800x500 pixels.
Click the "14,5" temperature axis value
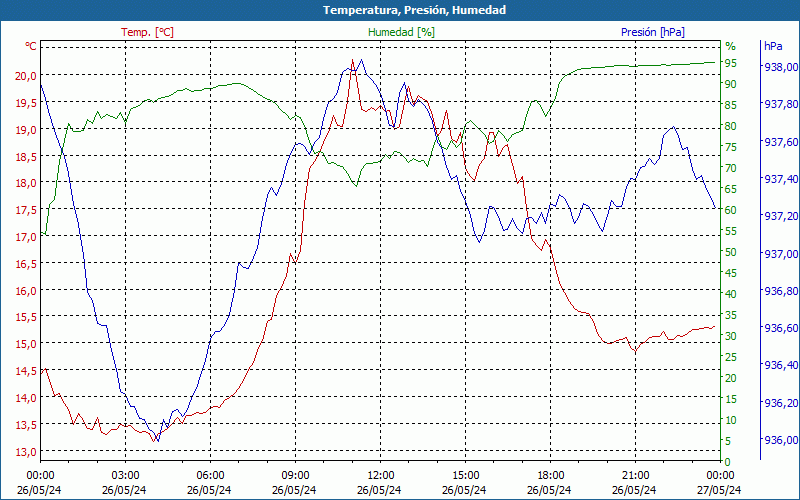point(26,371)
